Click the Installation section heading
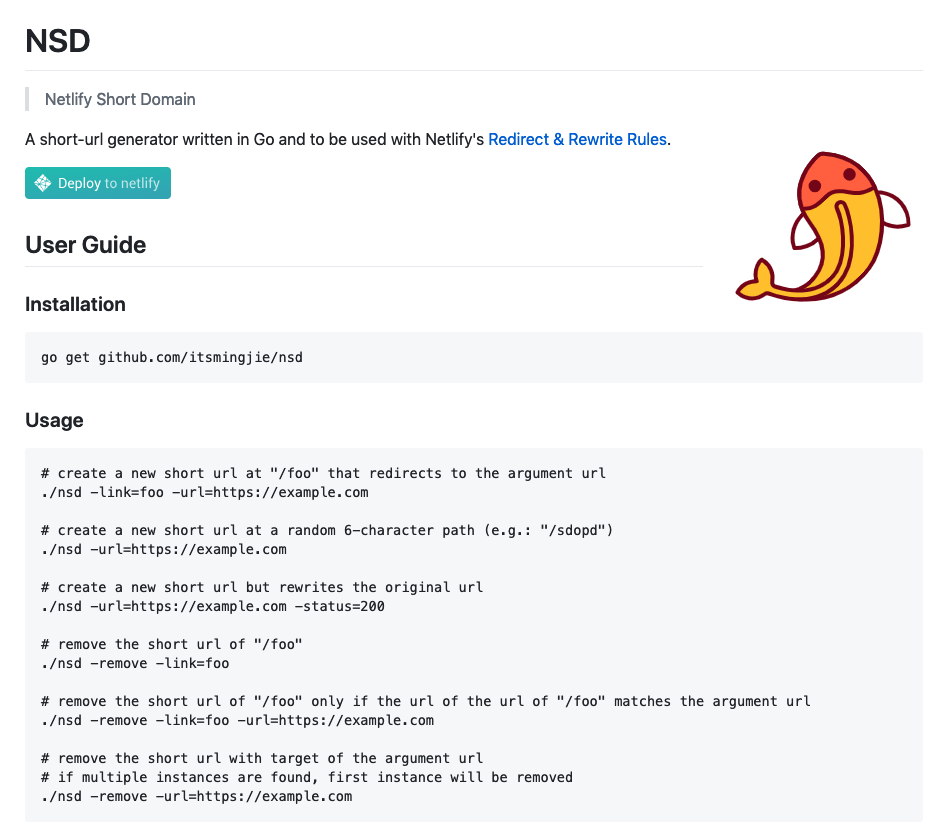 (x=75, y=304)
